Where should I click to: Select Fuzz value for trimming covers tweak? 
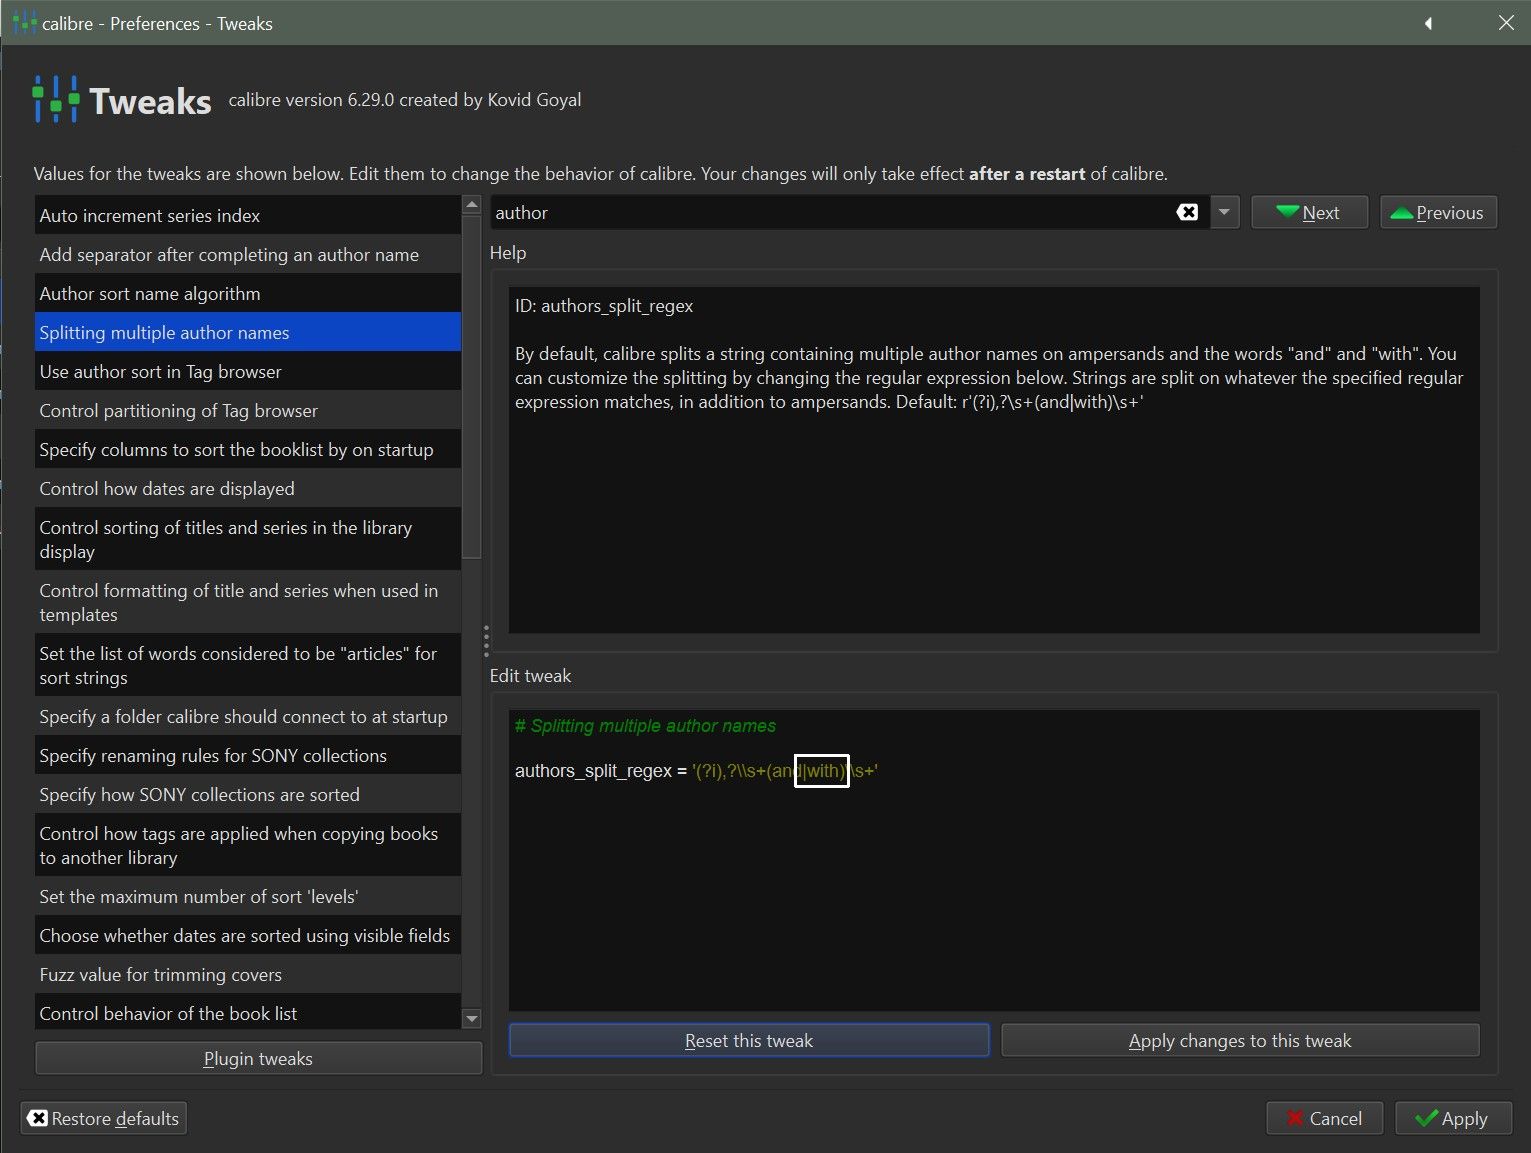tap(248, 974)
